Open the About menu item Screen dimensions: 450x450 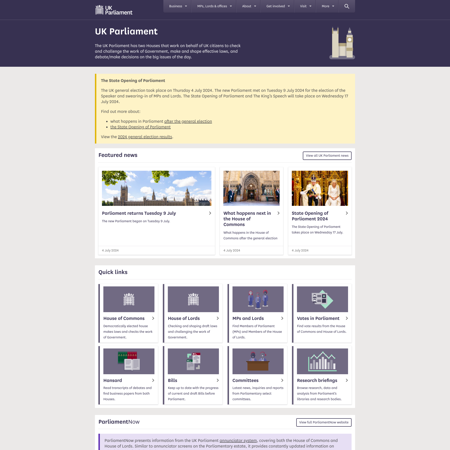249,6
